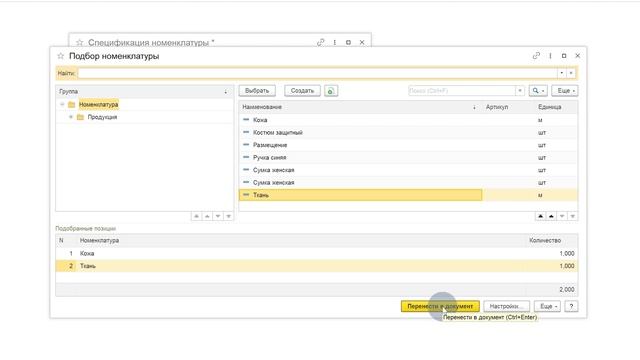
Task: Move up one row in group tree panel
Action: 207,216
